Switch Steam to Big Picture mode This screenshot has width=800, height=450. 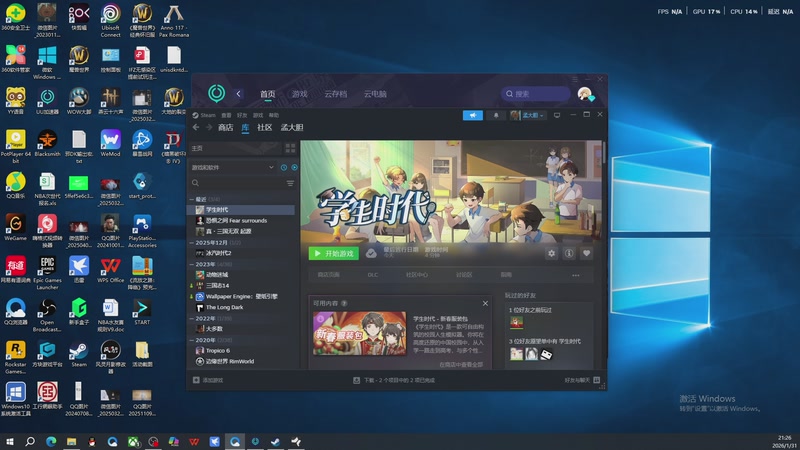[x=557, y=115]
